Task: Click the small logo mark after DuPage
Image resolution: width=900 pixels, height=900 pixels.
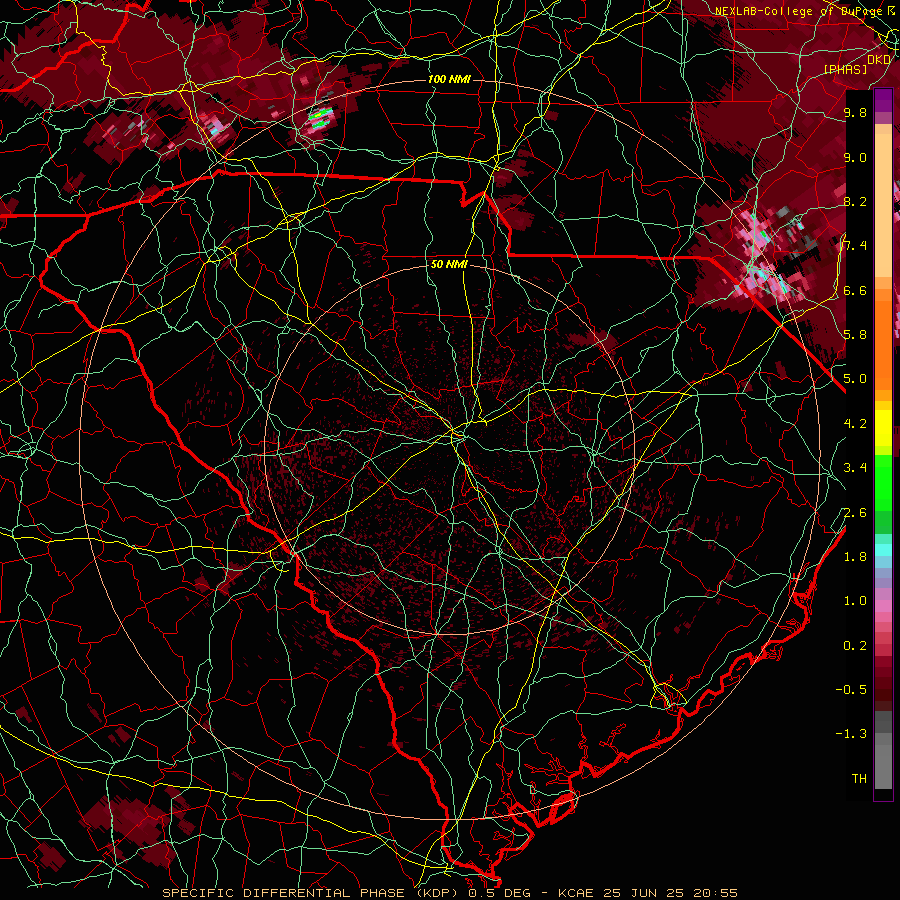Action: [x=891, y=10]
